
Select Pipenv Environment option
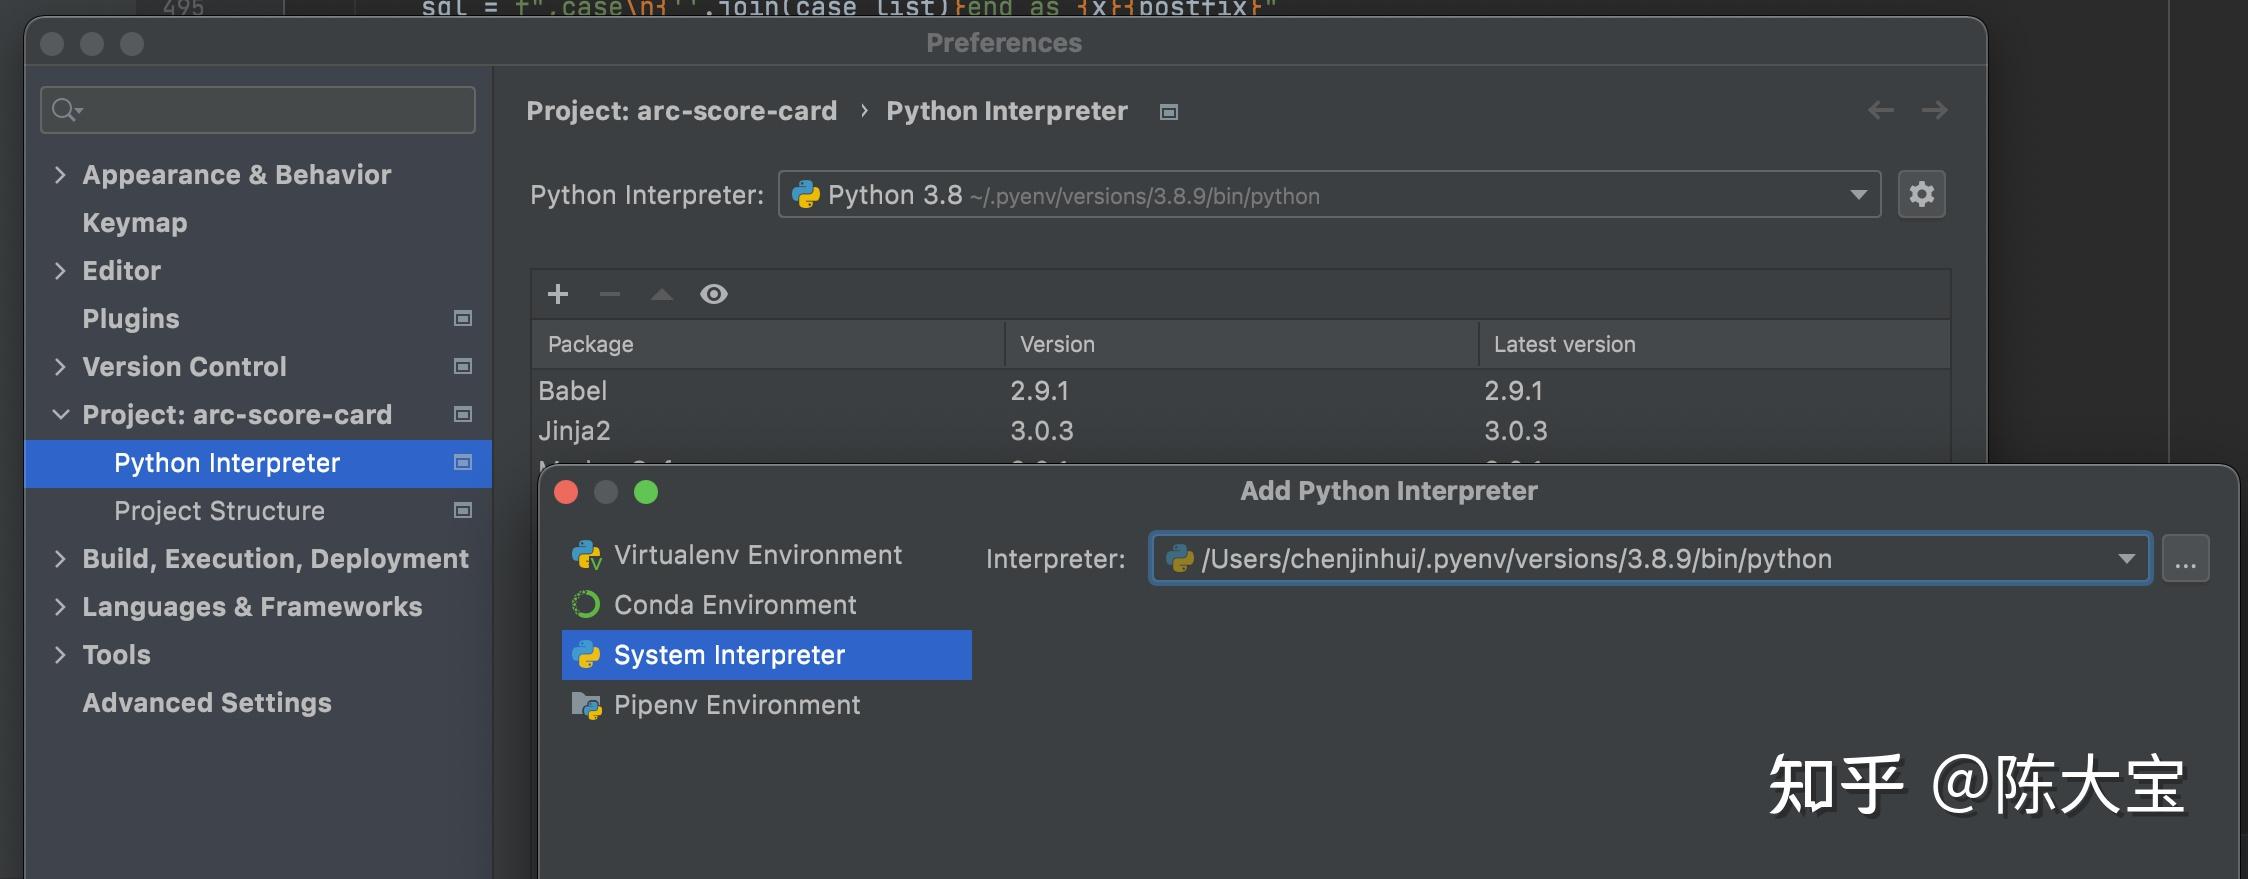pos(736,705)
